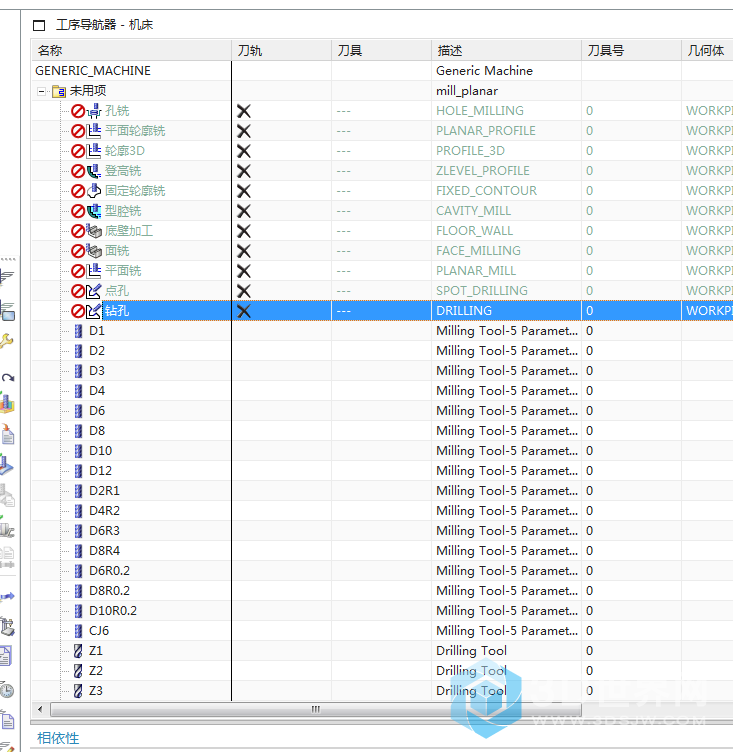Image resolution: width=733 pixels, height=752 pixels.
Task: Select the D2R1 tool row
Action: click(382, 491)
